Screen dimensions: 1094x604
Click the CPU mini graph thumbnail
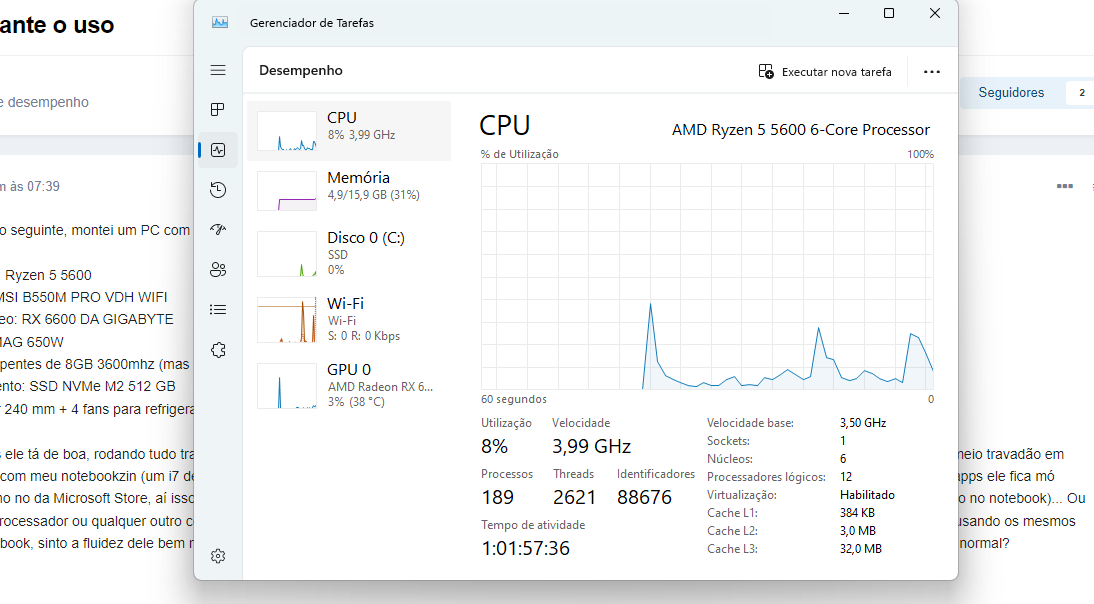click(x=287, y=131)
